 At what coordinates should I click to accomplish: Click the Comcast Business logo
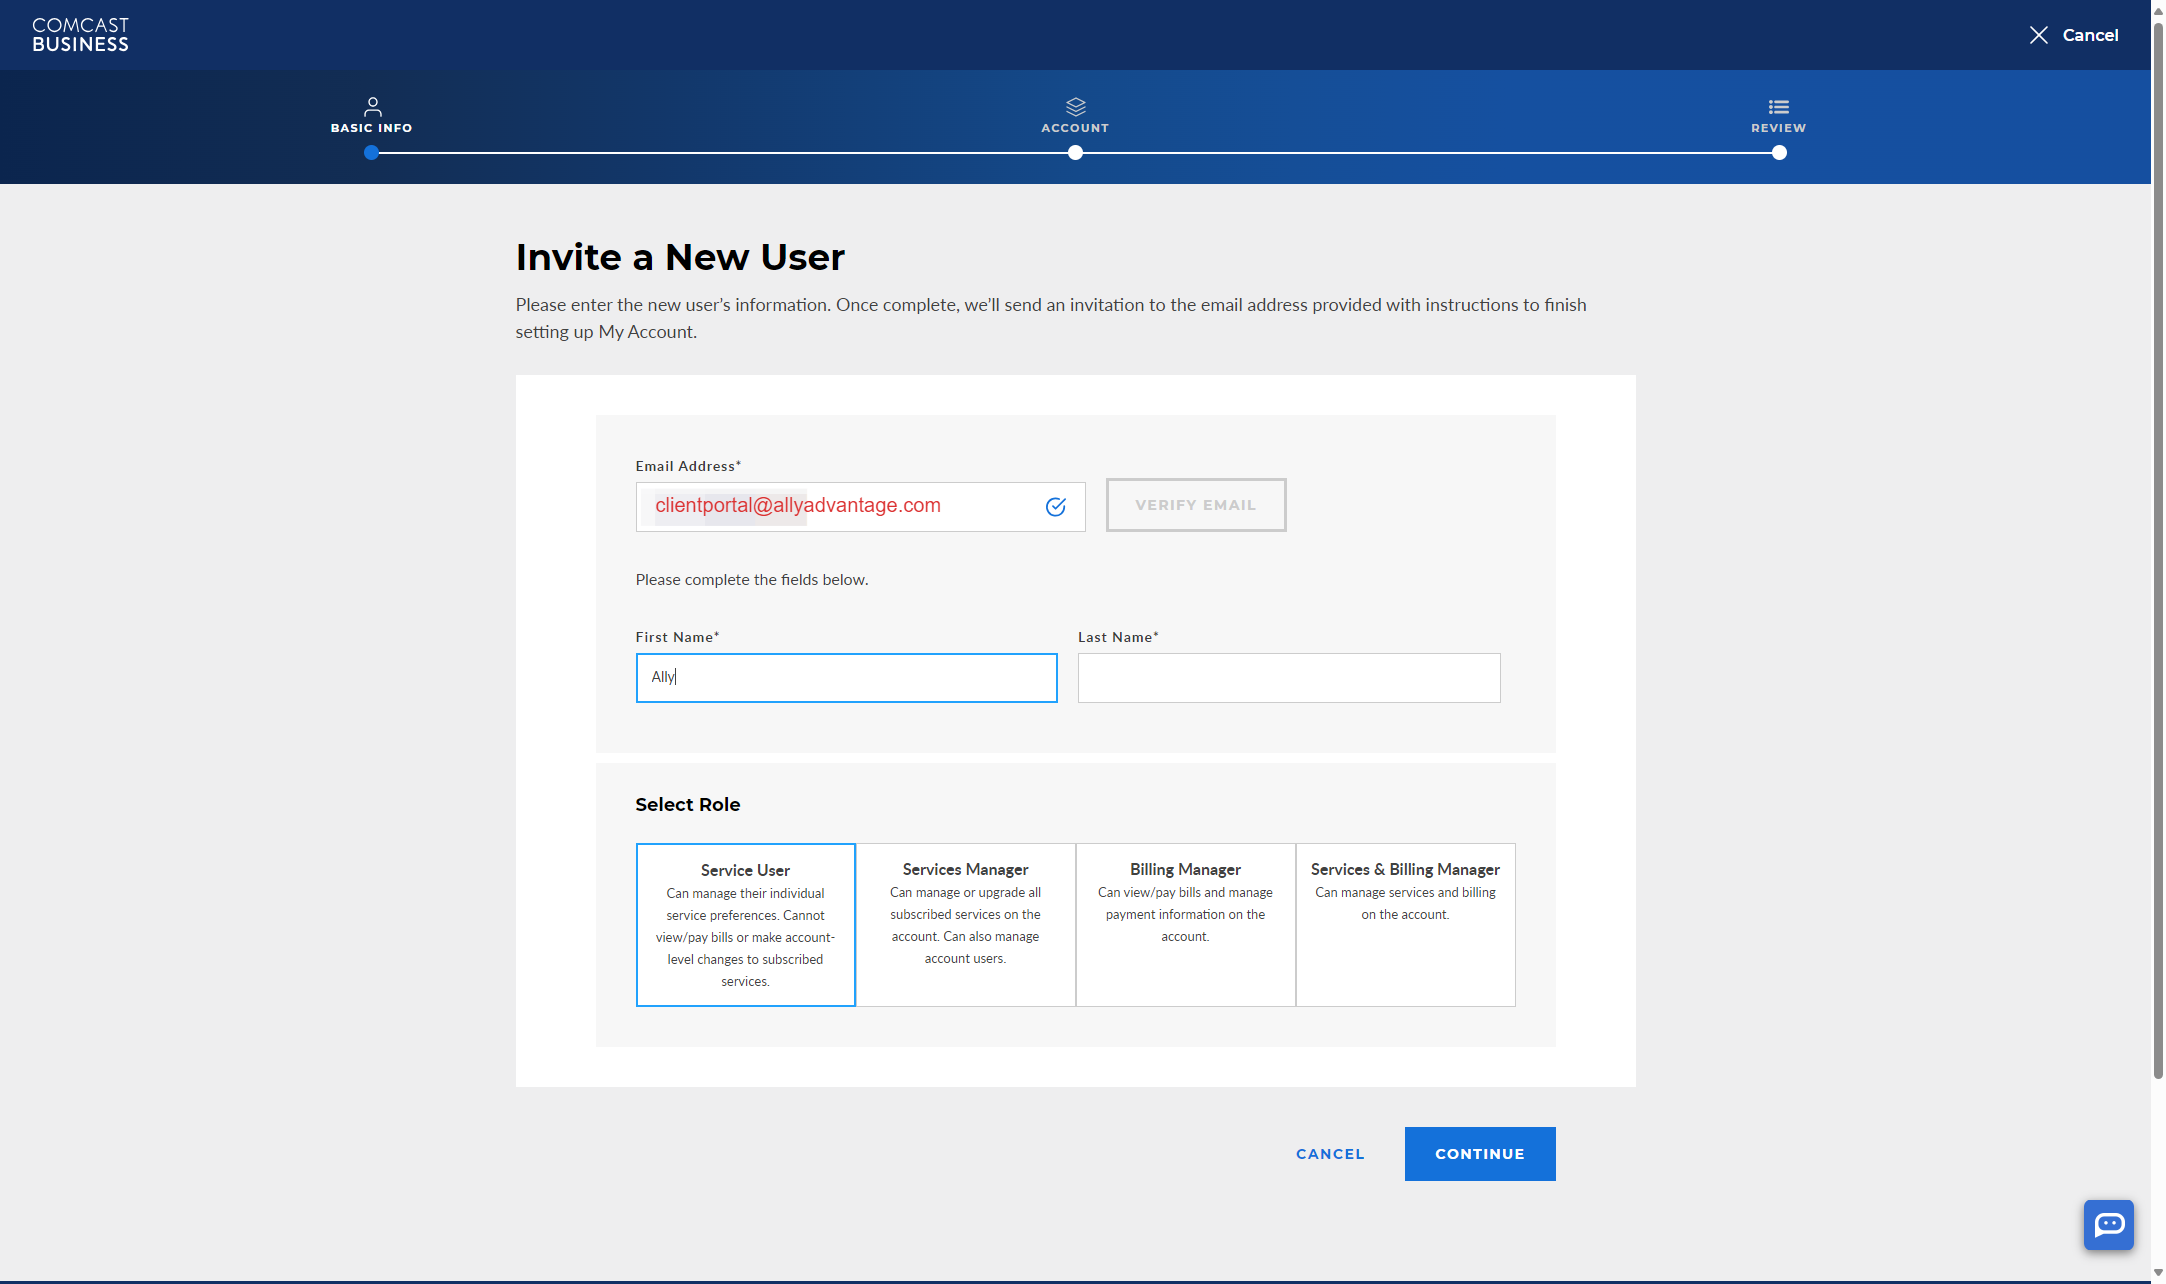tap(80, 35)
